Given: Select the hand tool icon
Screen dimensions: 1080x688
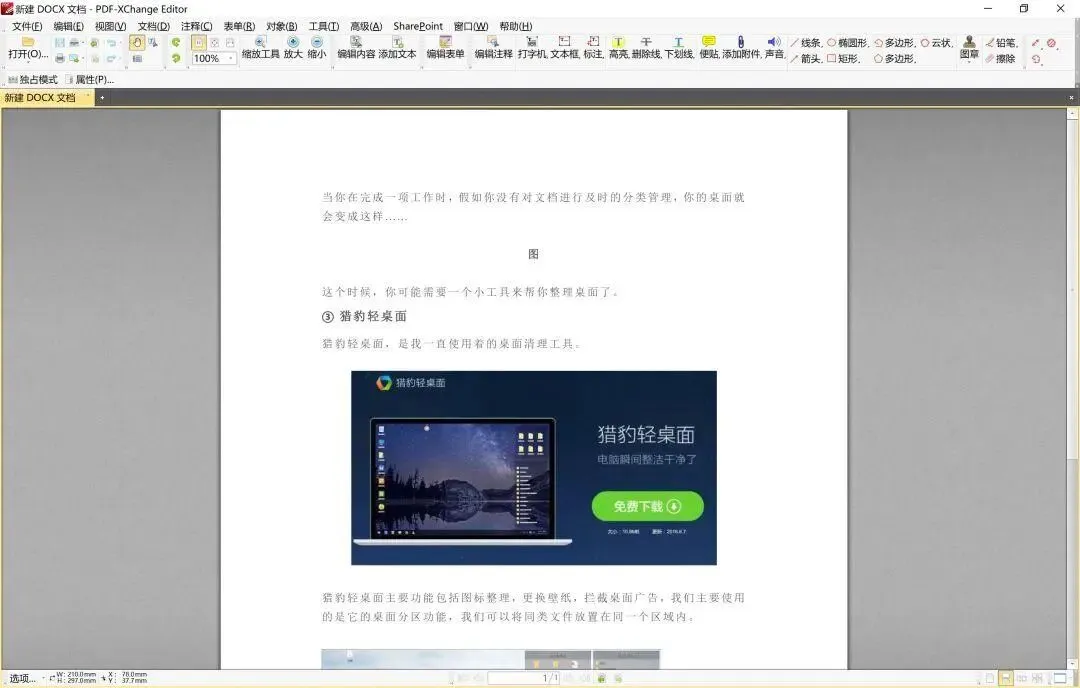Looking at the screenshot, I should [136, 43].
